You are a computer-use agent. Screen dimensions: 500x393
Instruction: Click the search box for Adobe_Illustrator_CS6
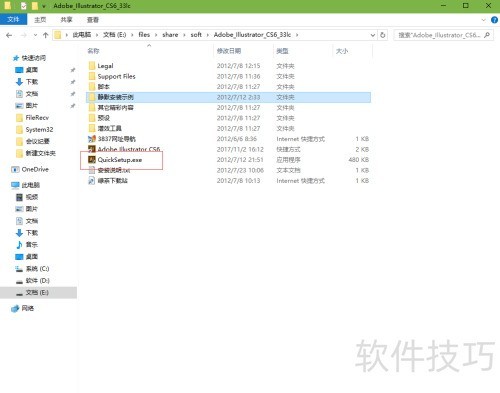tap(443, 35)
